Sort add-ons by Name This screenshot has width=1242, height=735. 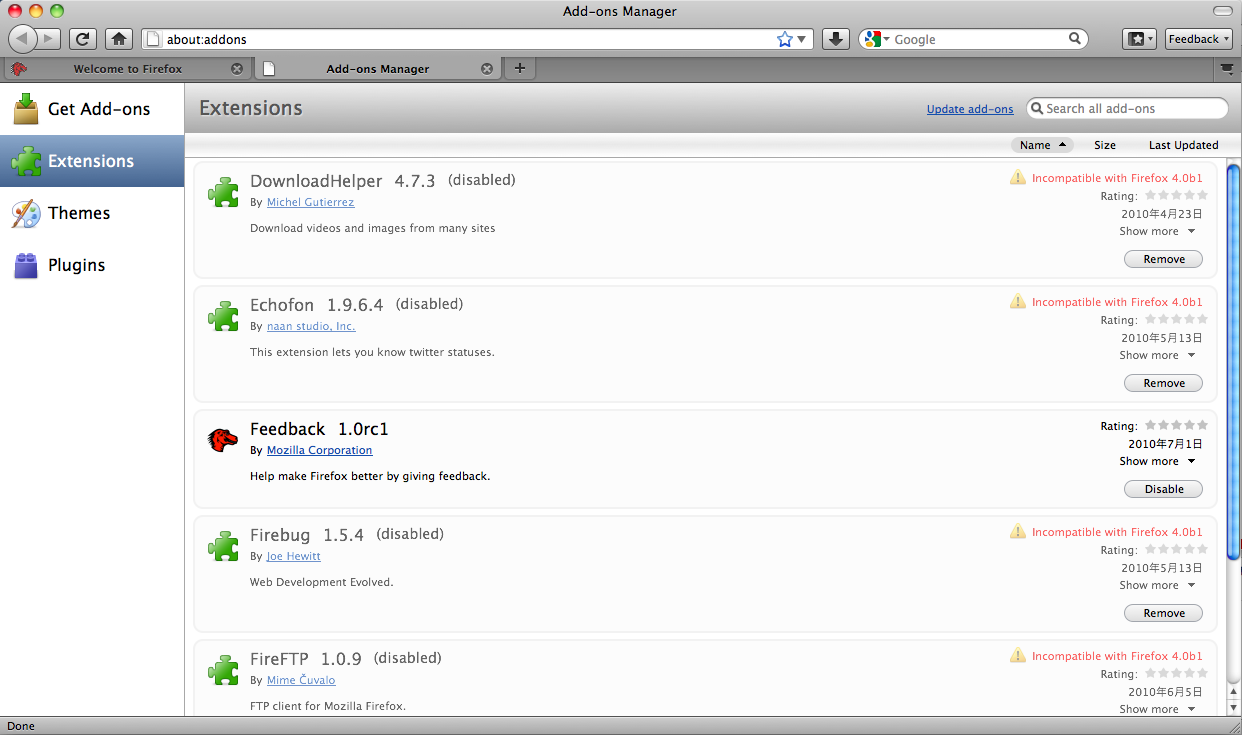click(x=1042, y=145)
